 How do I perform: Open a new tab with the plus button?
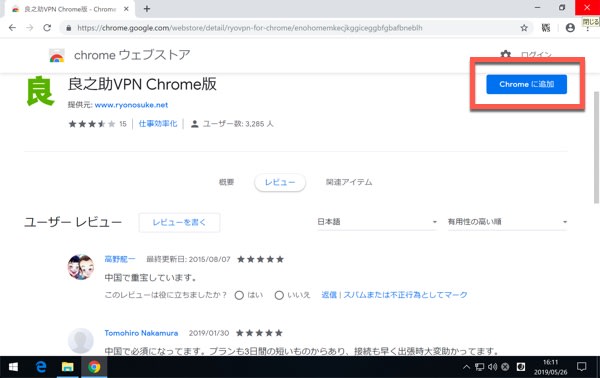(x=147, y=9)
